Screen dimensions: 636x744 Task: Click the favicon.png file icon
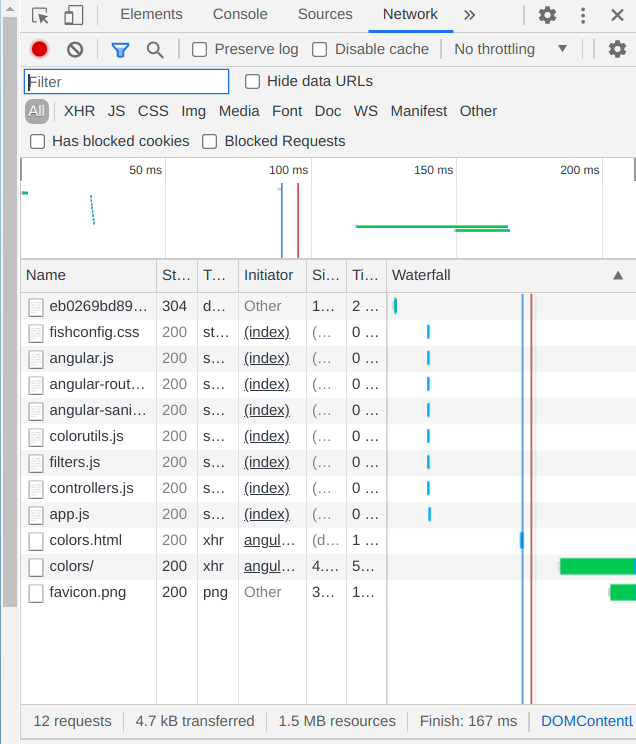36,593
